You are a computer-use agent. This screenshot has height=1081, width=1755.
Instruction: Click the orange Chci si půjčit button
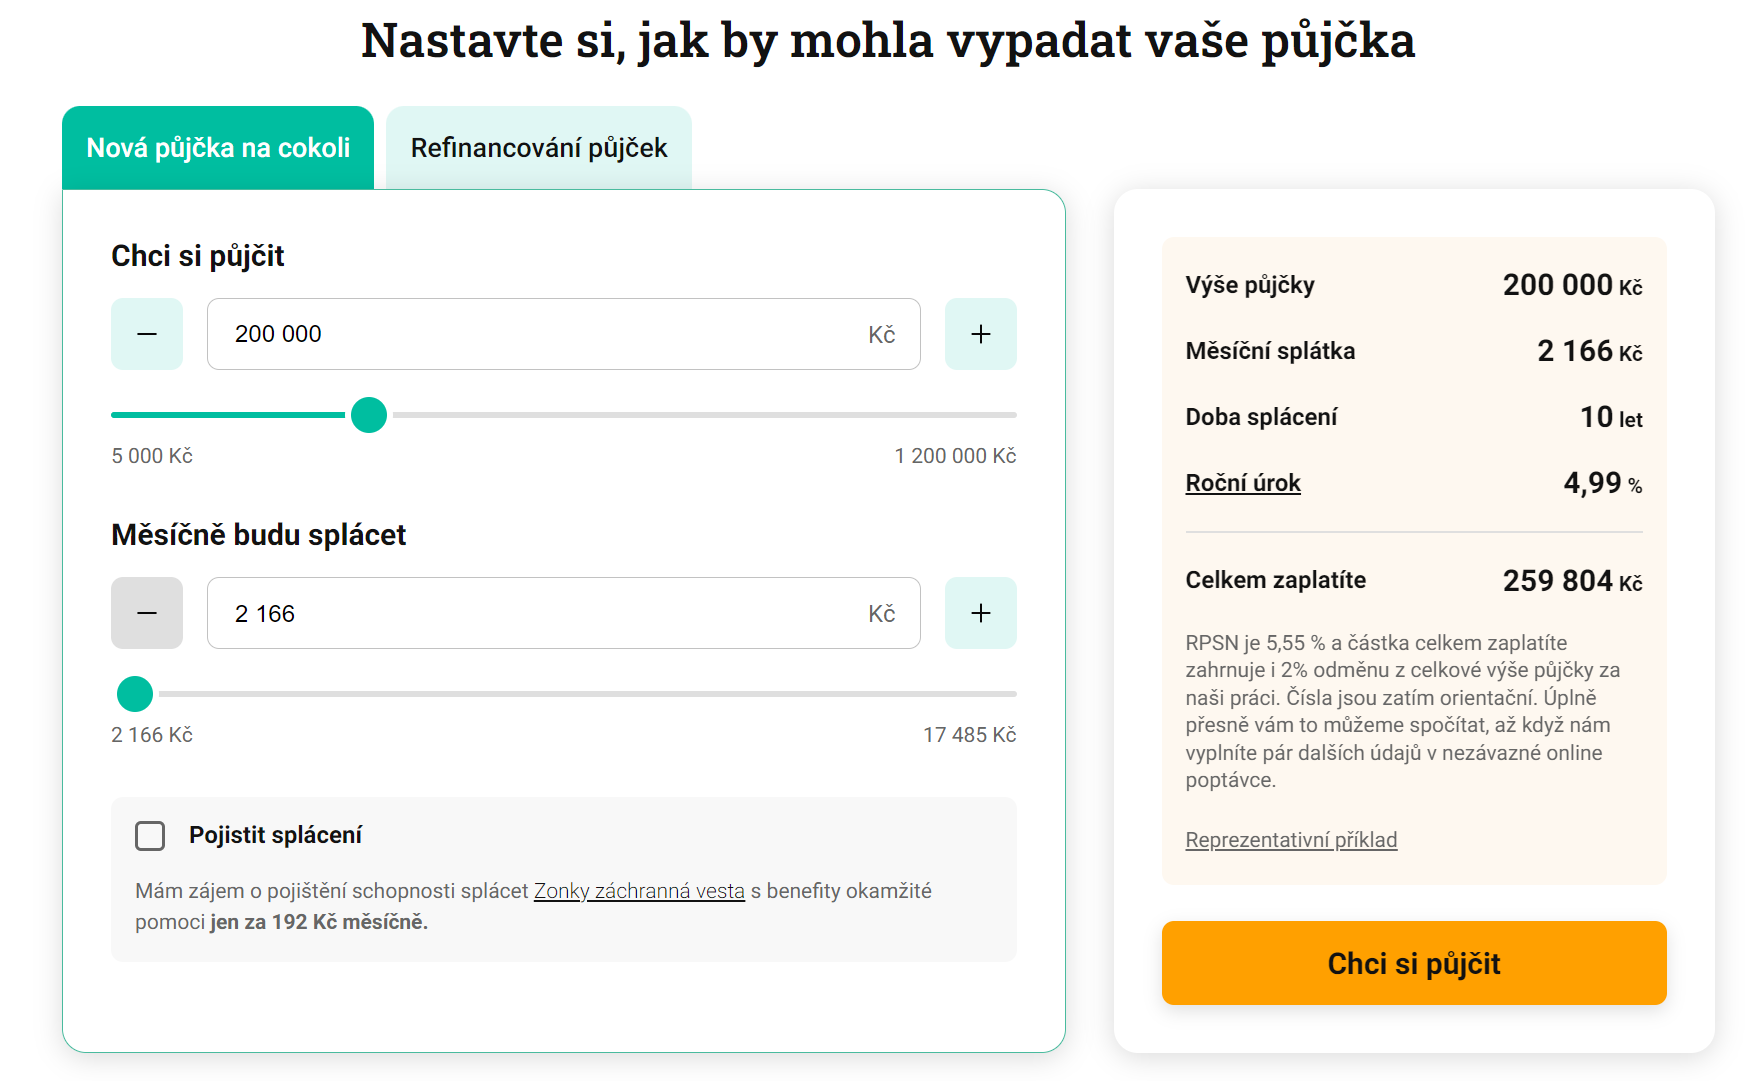point(1414,963)
